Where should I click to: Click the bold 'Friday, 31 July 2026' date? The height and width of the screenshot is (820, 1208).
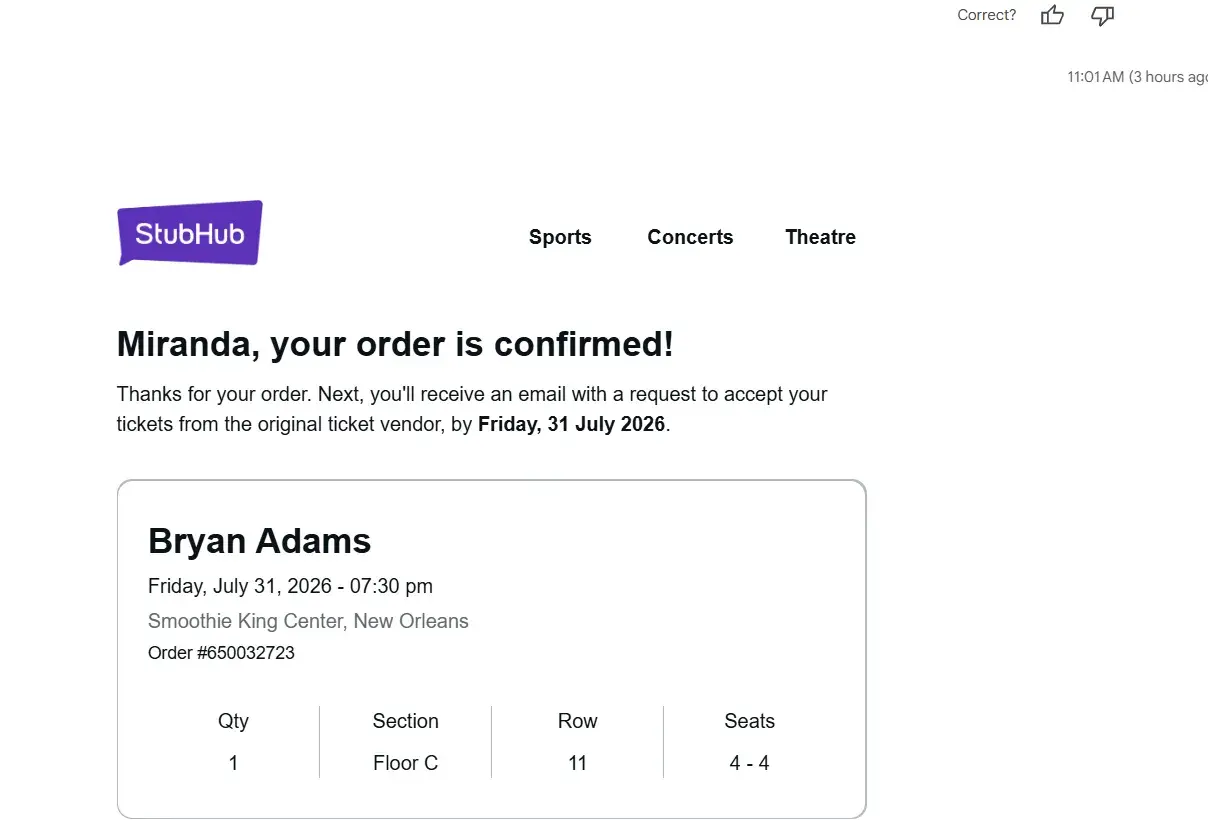(x=571, y=424)
